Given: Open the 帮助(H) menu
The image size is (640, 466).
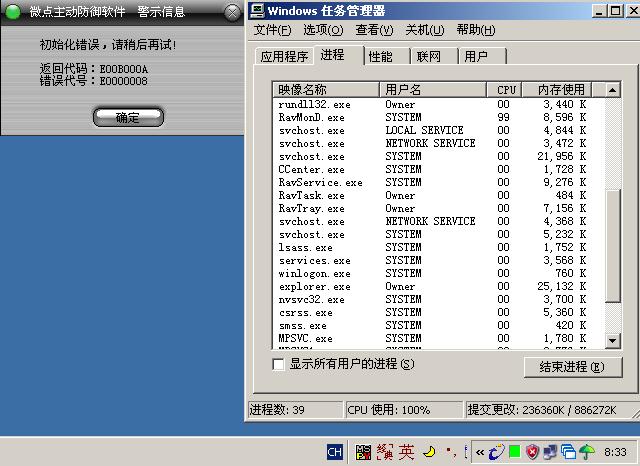Looking at the screenshot, I should (x=476, y=30).
